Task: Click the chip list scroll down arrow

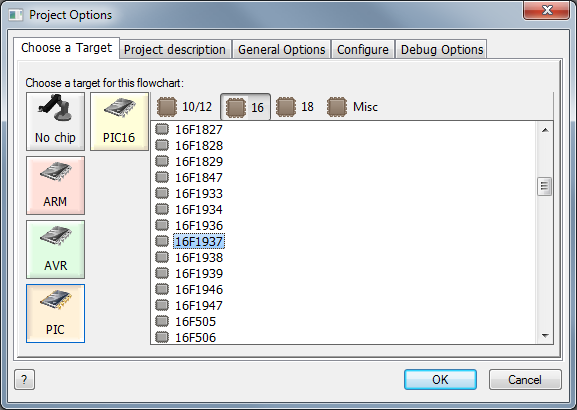Action: 545,335
